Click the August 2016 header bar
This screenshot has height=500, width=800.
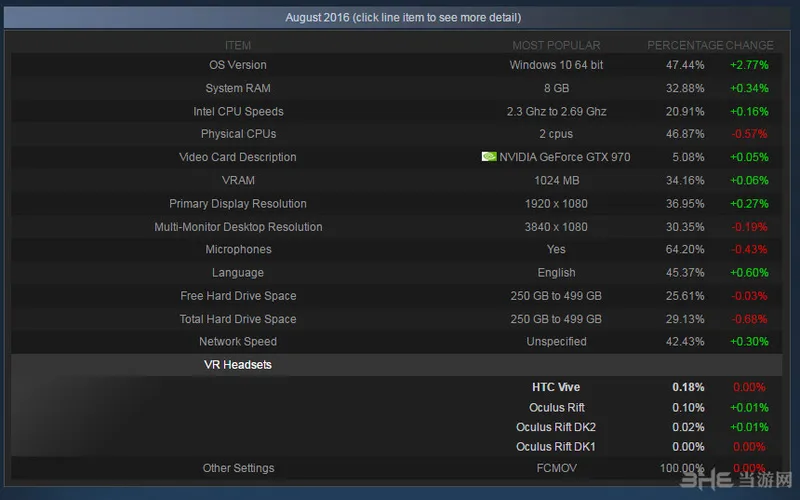pos(396,17)
